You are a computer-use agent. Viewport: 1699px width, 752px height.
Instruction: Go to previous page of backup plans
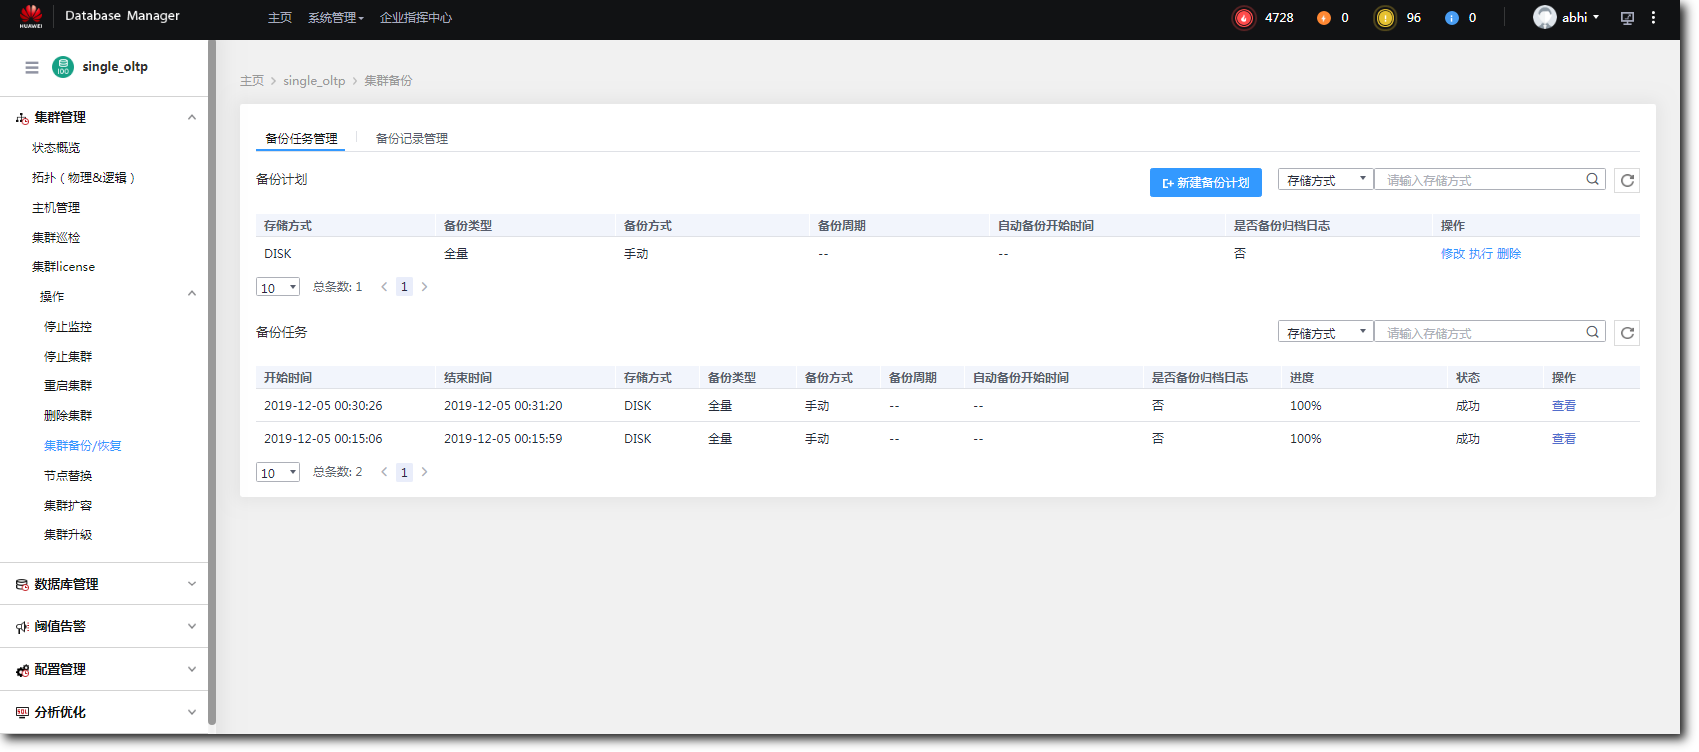(x=384, y=287)
